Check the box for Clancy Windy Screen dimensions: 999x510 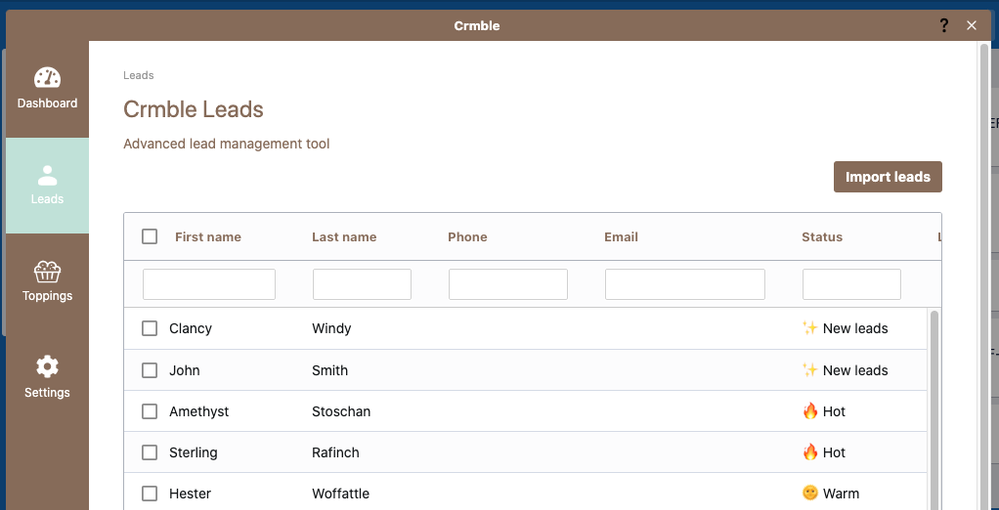pos(150,328)
